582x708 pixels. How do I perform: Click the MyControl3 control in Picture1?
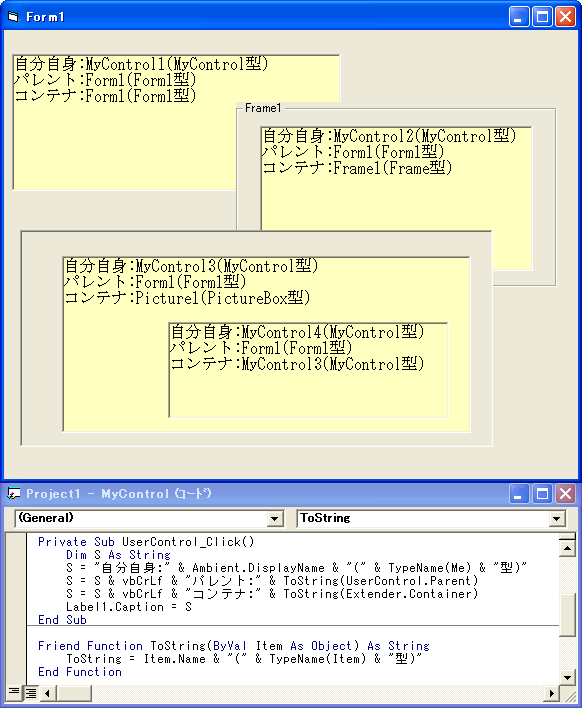[x=113, y=361]
